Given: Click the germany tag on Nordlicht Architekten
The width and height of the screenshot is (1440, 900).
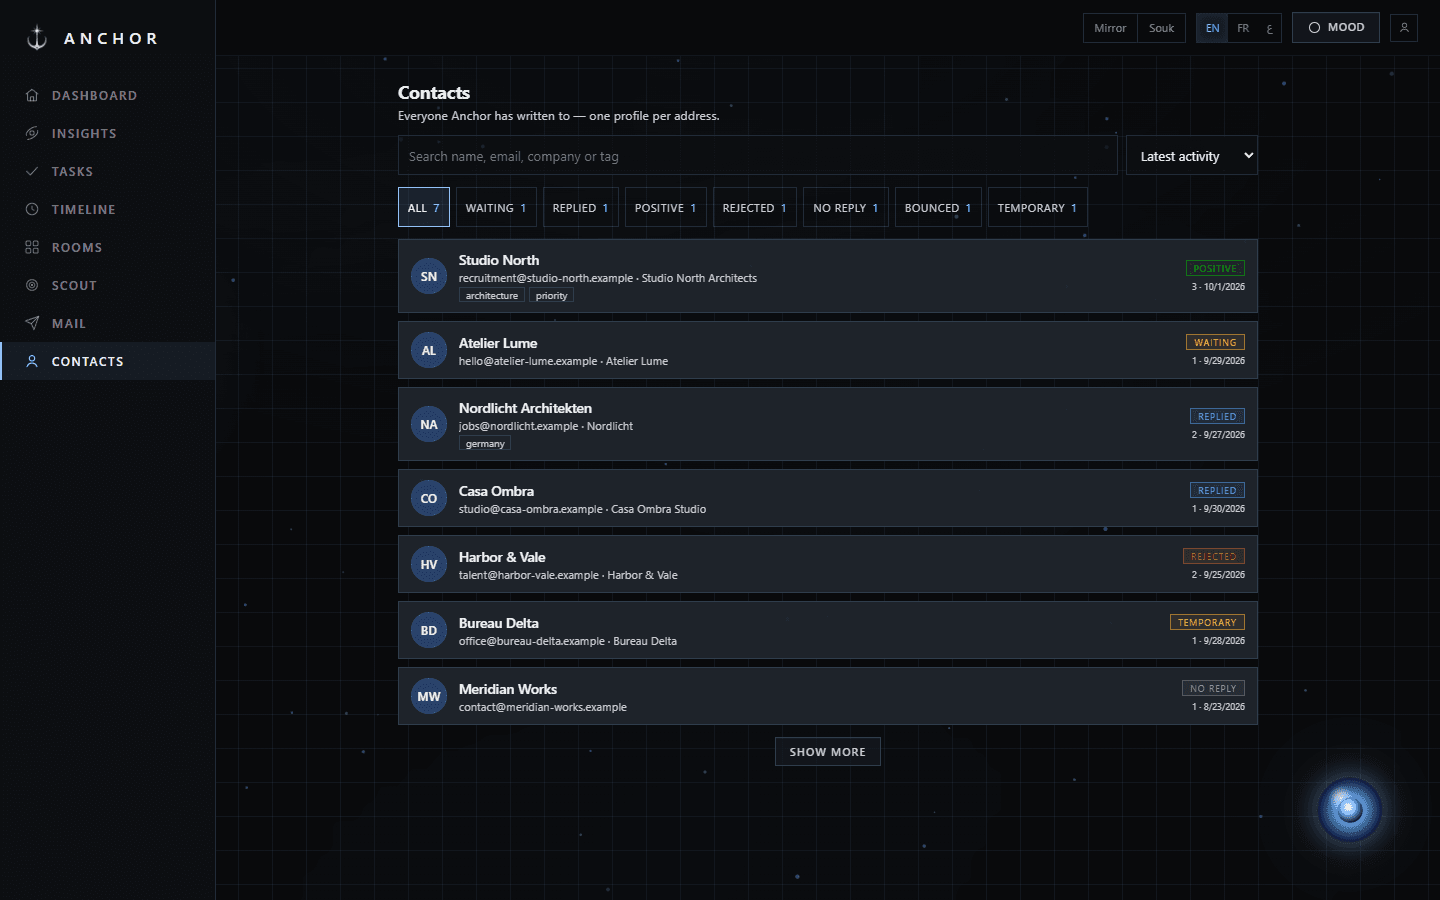Looking at the screenshot, I should click(485, 444).
